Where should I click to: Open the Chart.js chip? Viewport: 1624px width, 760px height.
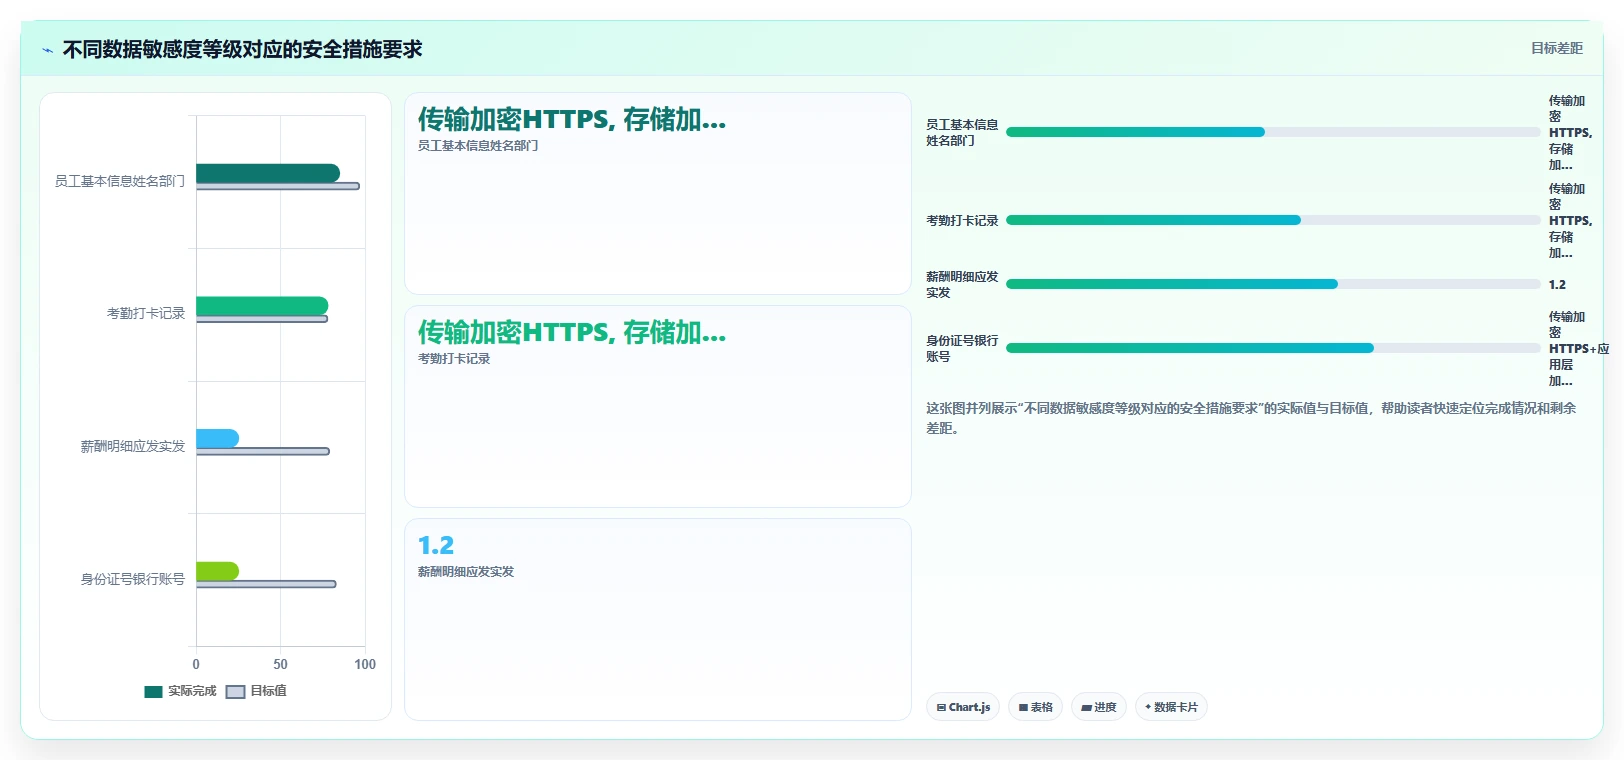963,707
